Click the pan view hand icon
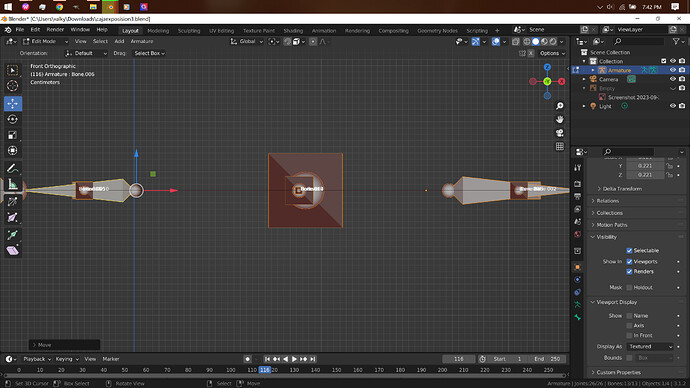Viewport: 690px width, 388px height. (559, 119)
